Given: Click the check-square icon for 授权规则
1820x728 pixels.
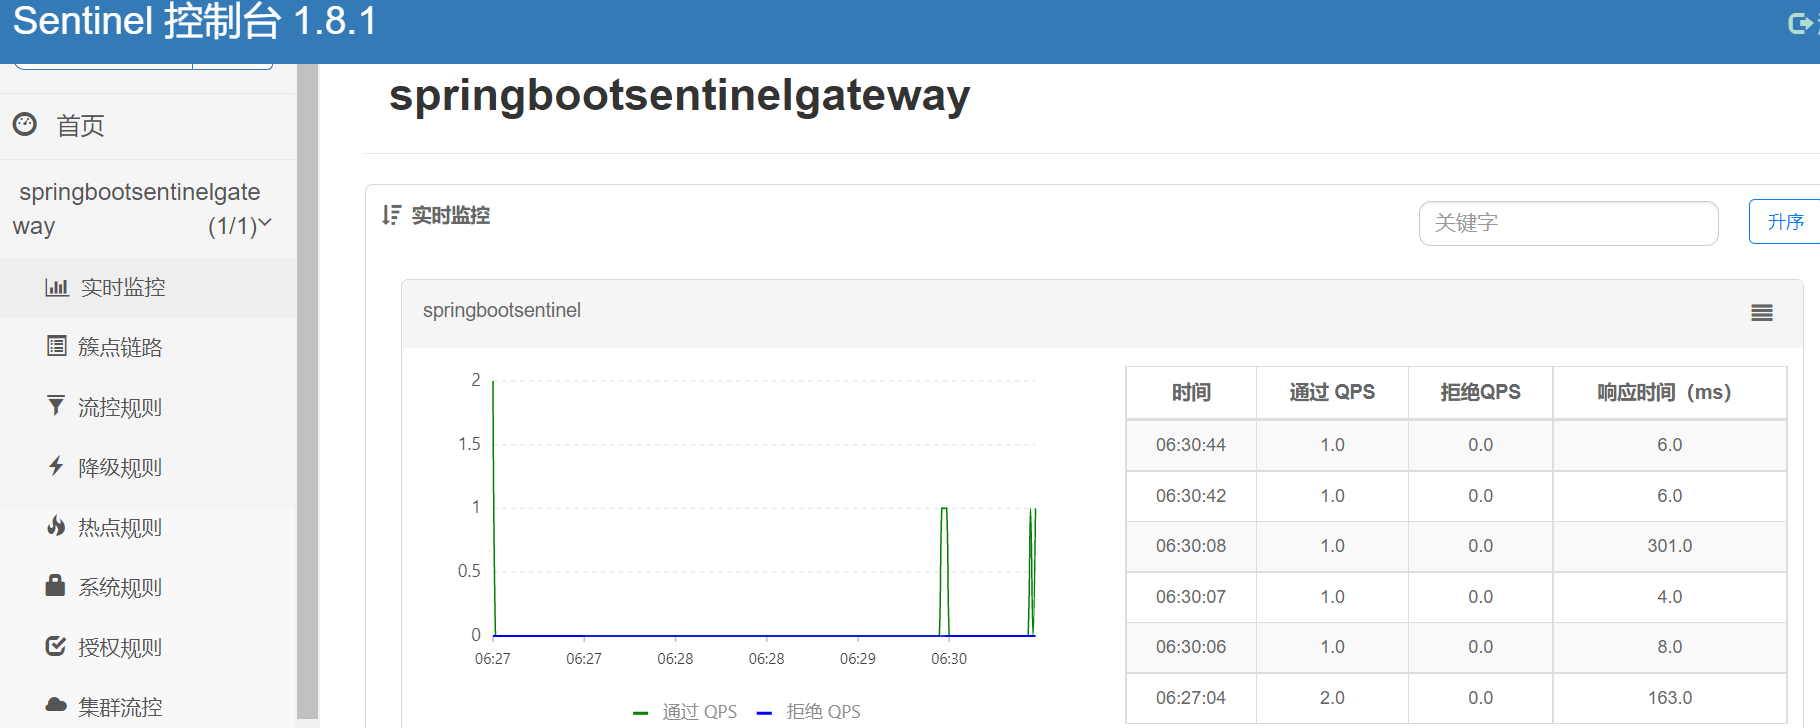Looking at the screenshot, I should [x=56, y=646].
